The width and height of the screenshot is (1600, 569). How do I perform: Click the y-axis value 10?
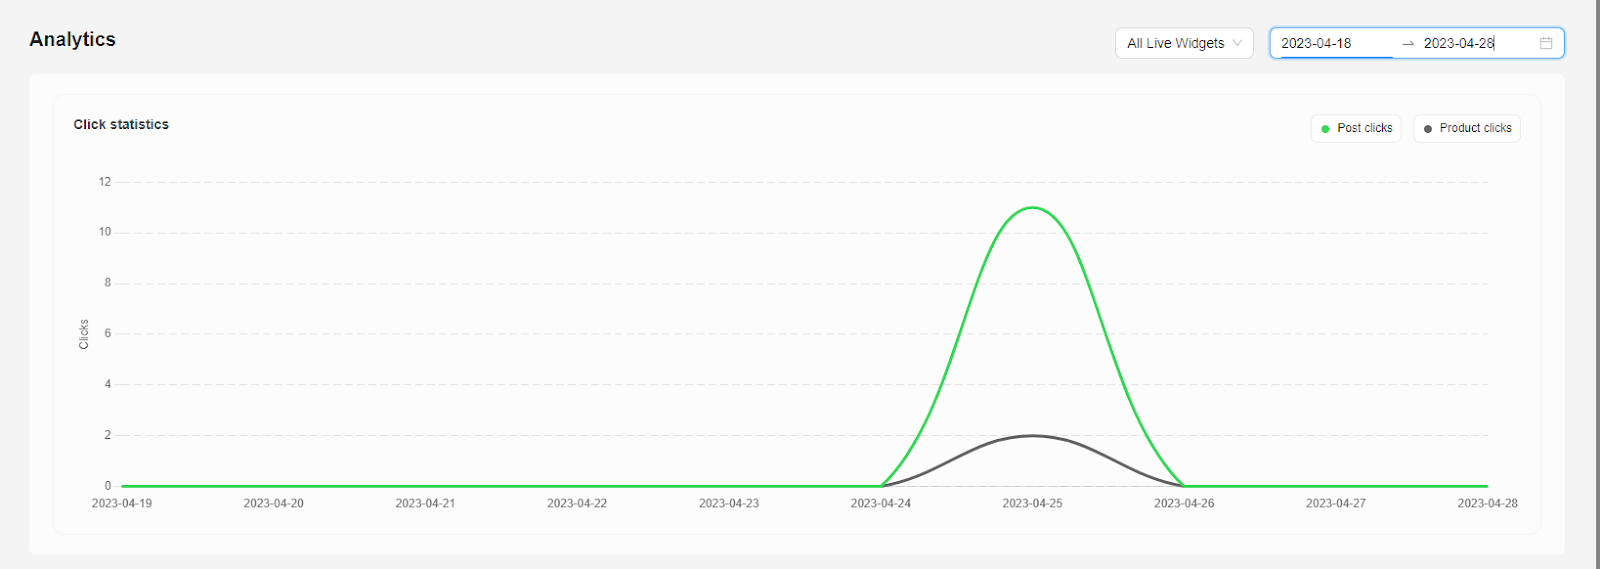[x=105, y=232]
